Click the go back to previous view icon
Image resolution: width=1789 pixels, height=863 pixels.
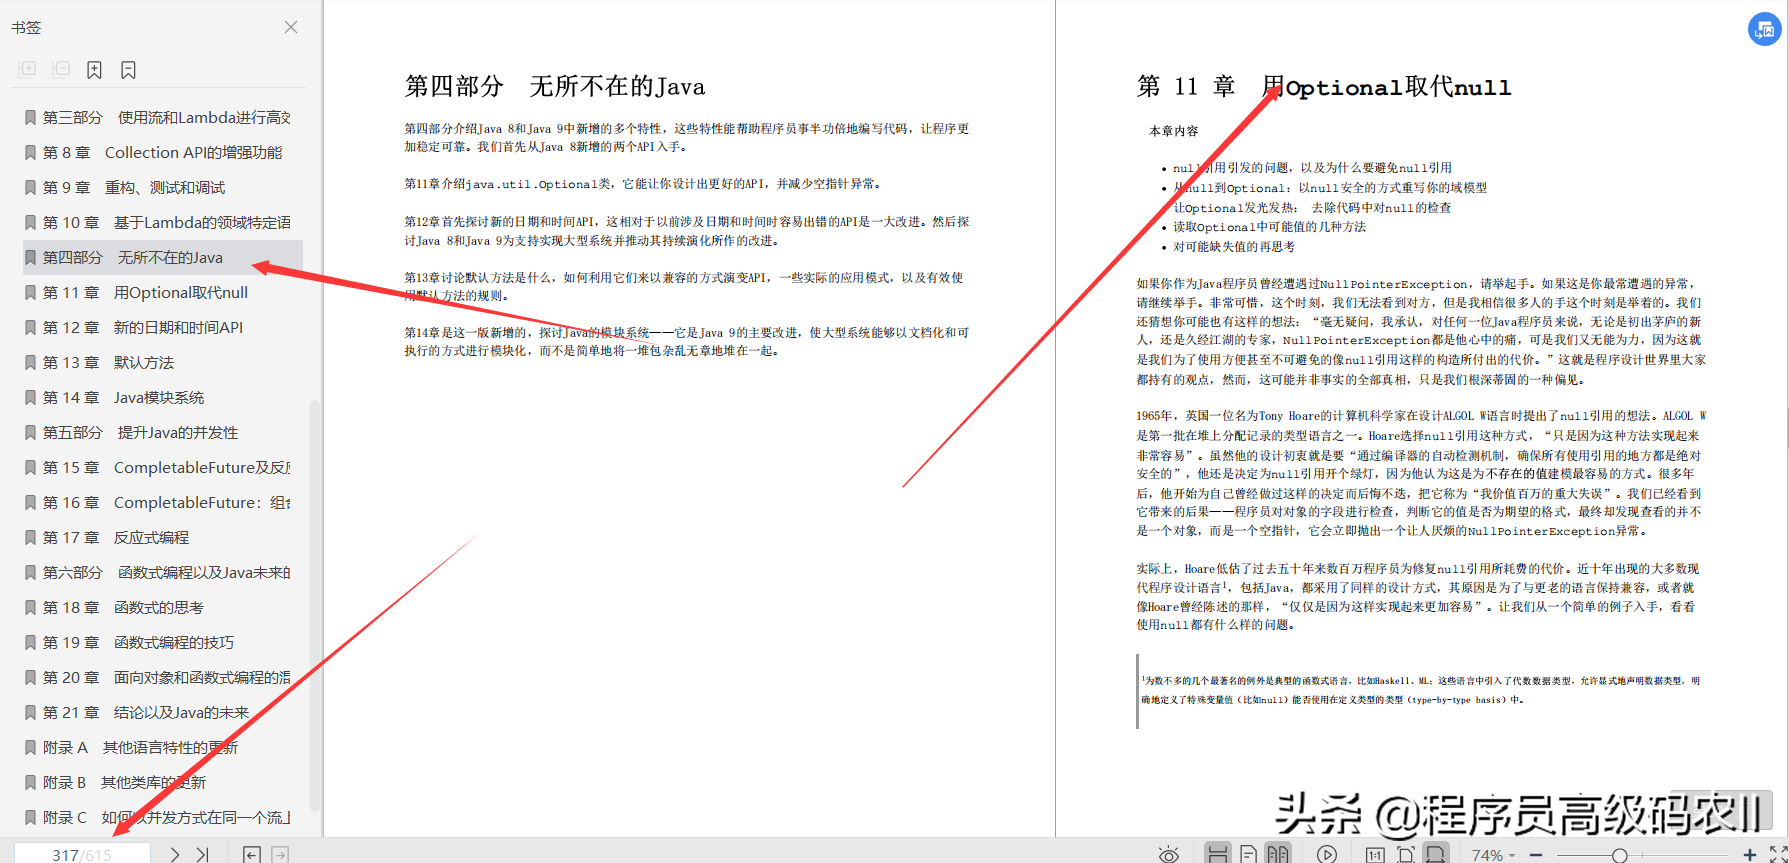tap(252, 854)
